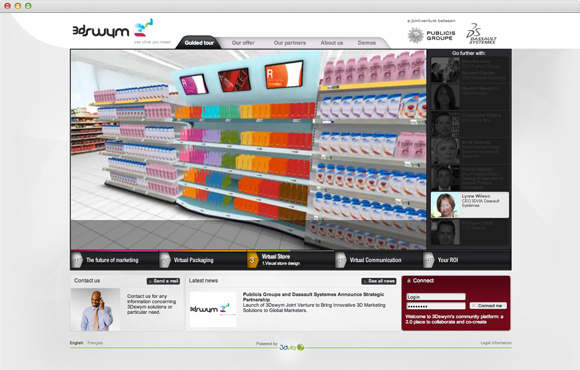The image size is (580, 370).
Task: Click the Login input field
Action: click(x=436, y=297)
